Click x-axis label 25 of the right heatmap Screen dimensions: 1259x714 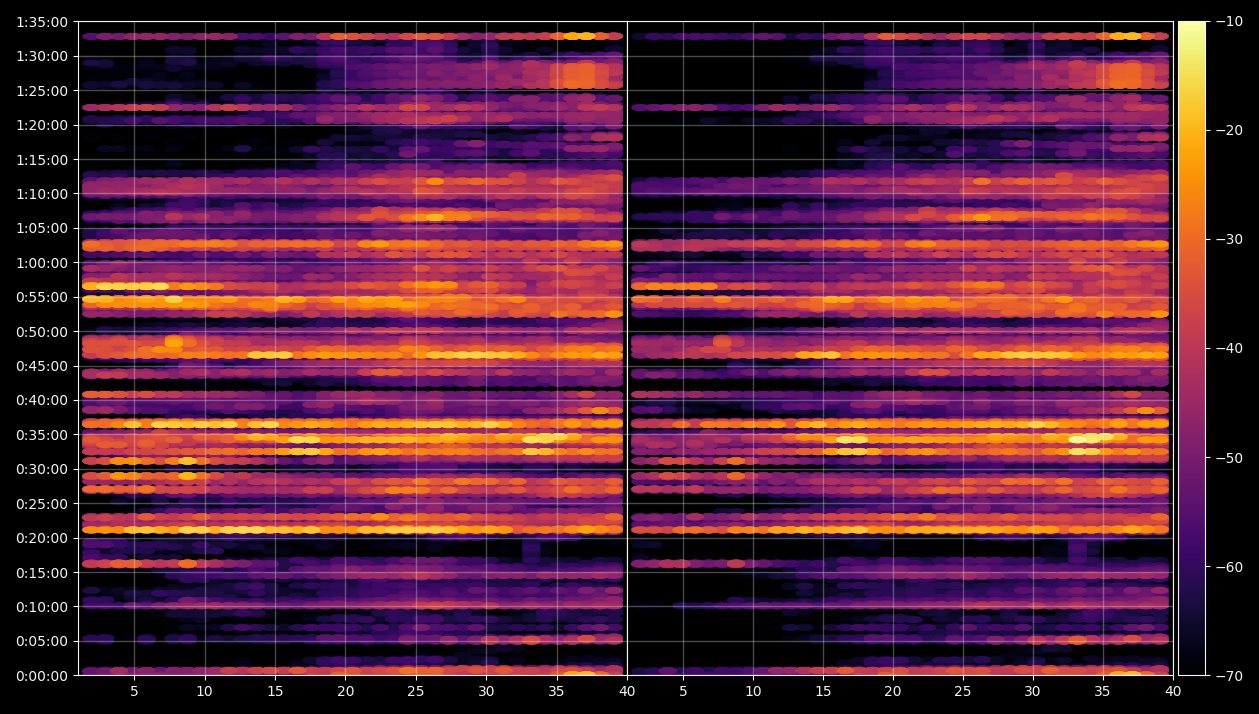click(x=963, y=691)
